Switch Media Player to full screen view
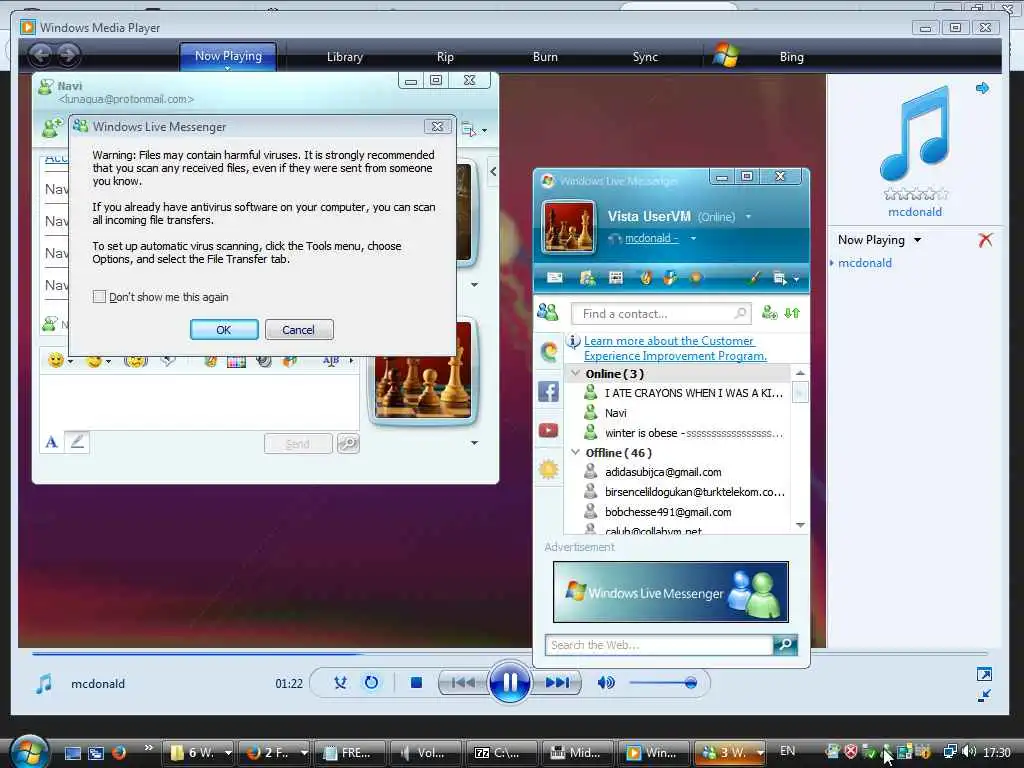The height and width of the screenshot is (768, 1024). tap(984, 674)
